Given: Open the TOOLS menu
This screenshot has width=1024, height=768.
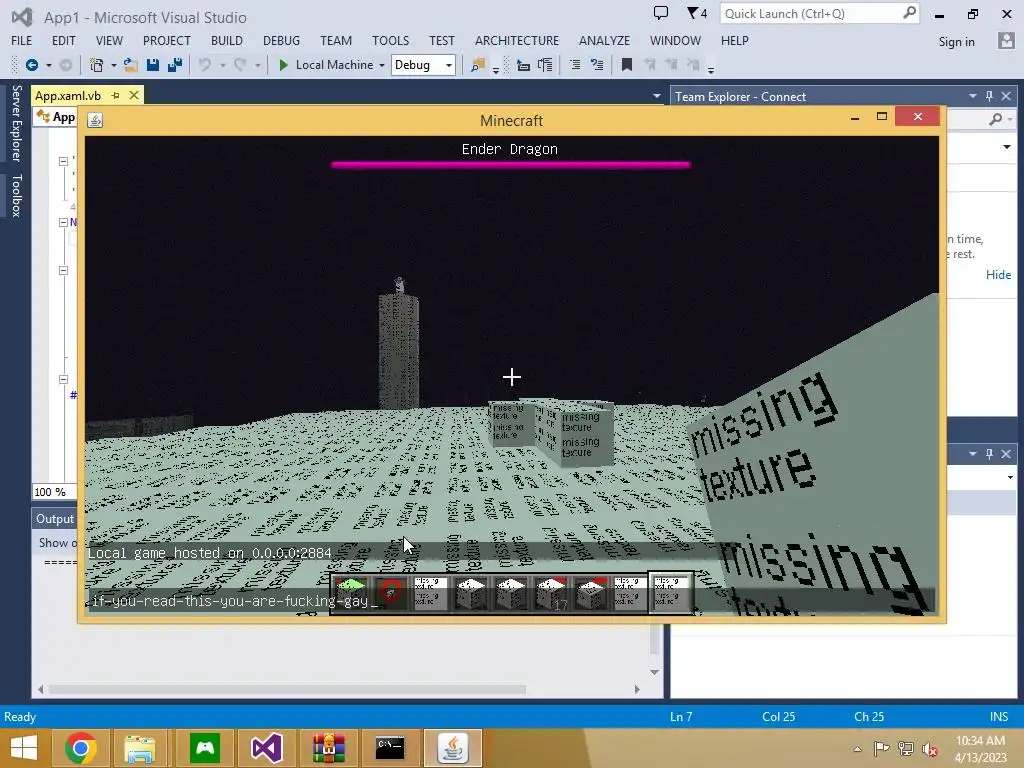Looking at the screenshot, I should coord(391,40).
